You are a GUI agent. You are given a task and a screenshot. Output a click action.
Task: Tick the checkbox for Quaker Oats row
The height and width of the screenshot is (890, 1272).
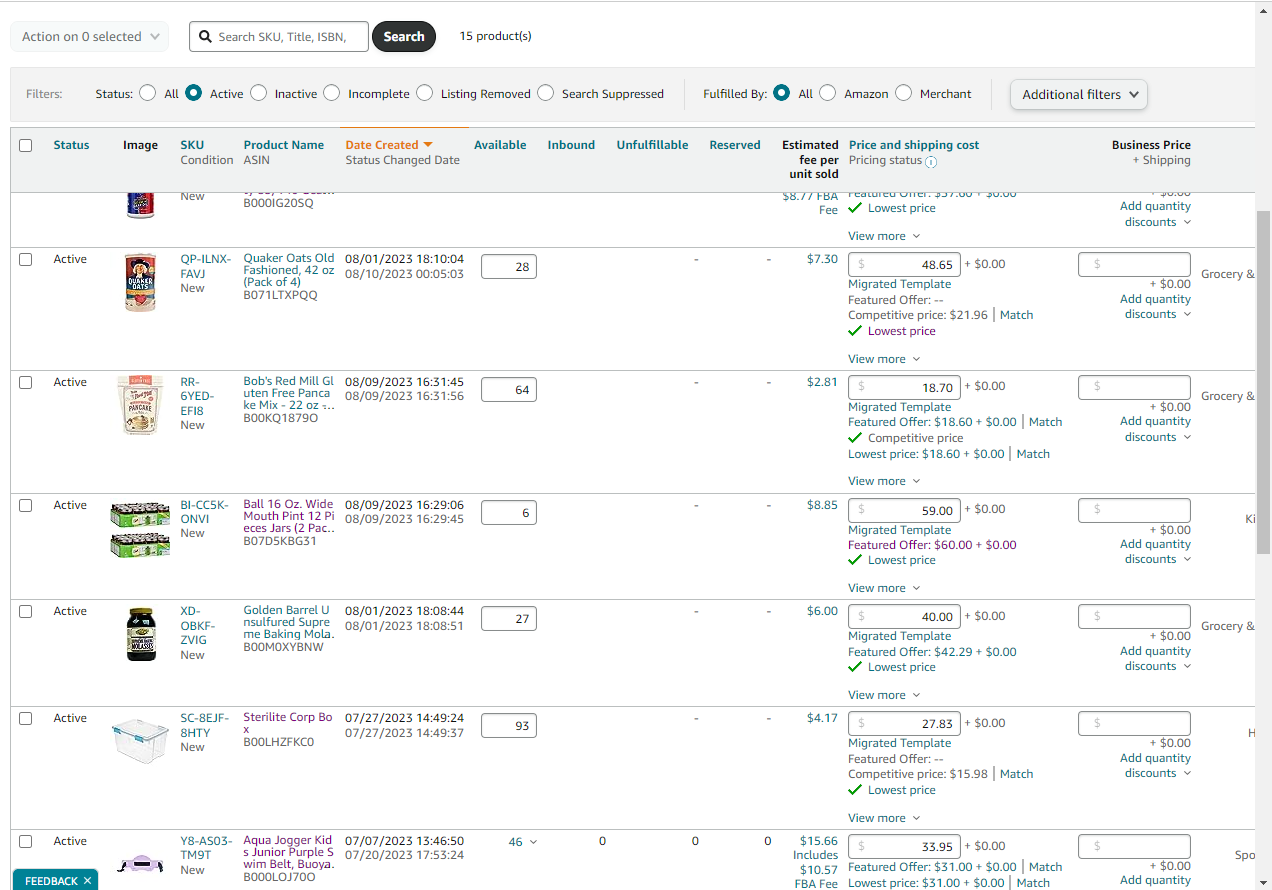coord(26,259)
